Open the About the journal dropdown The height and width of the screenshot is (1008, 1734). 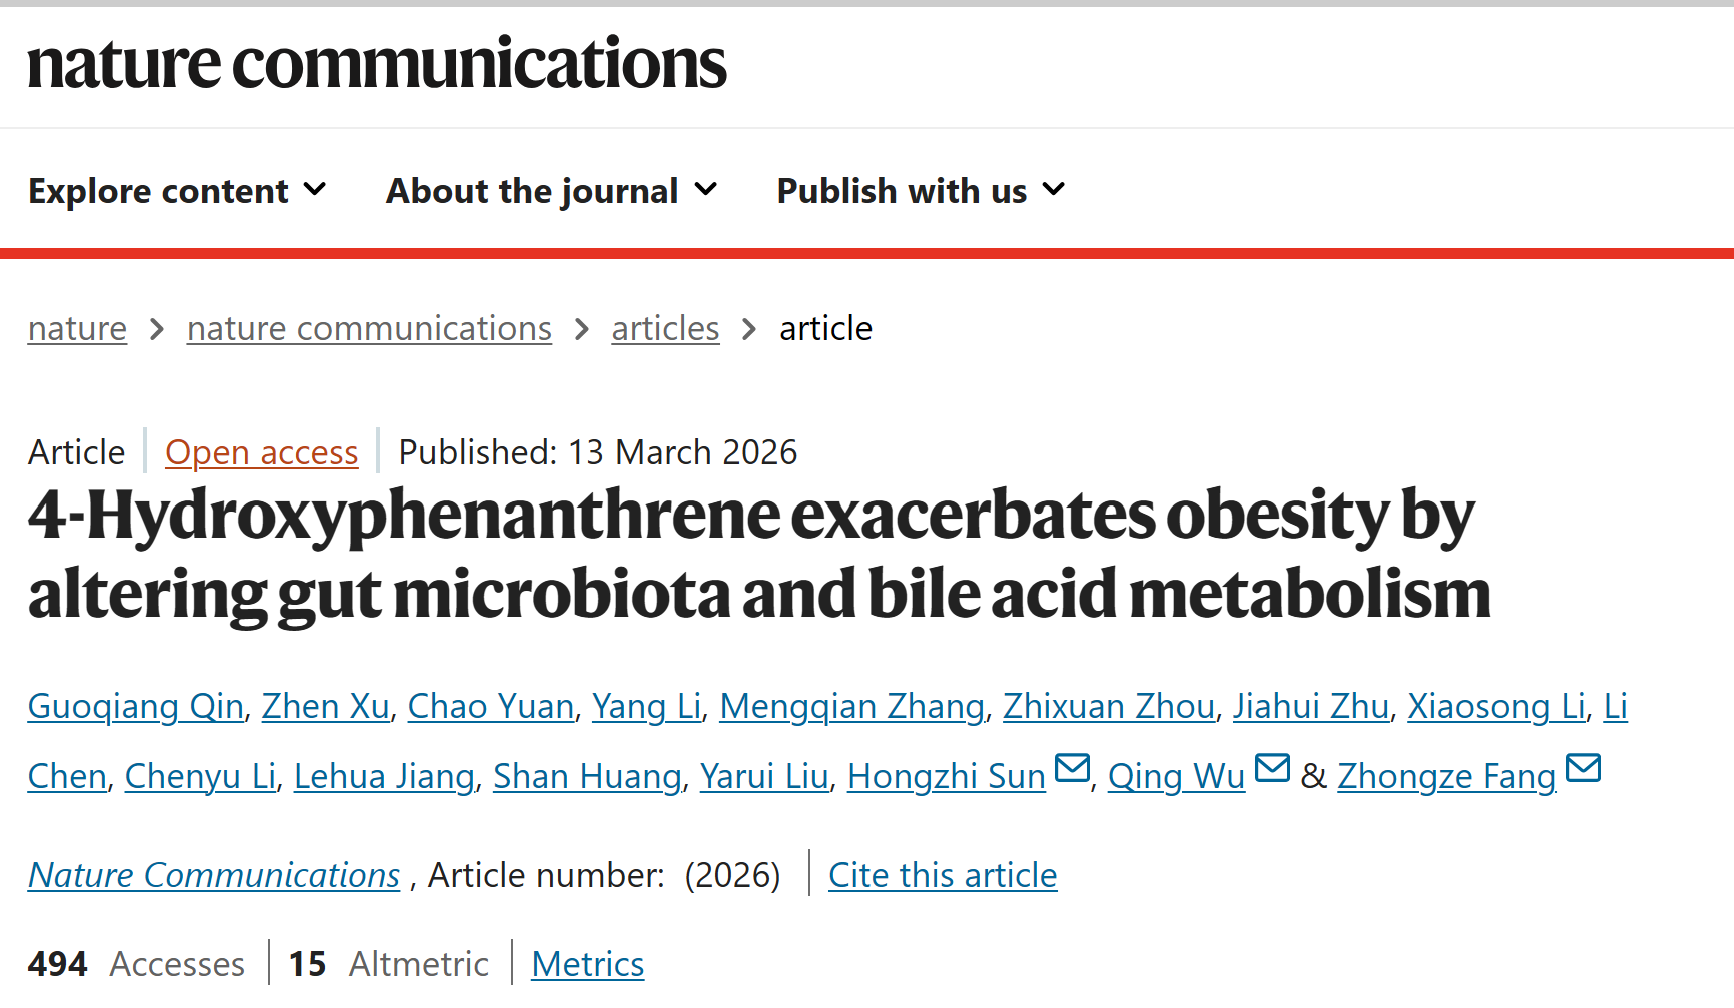tap(551, 191)
